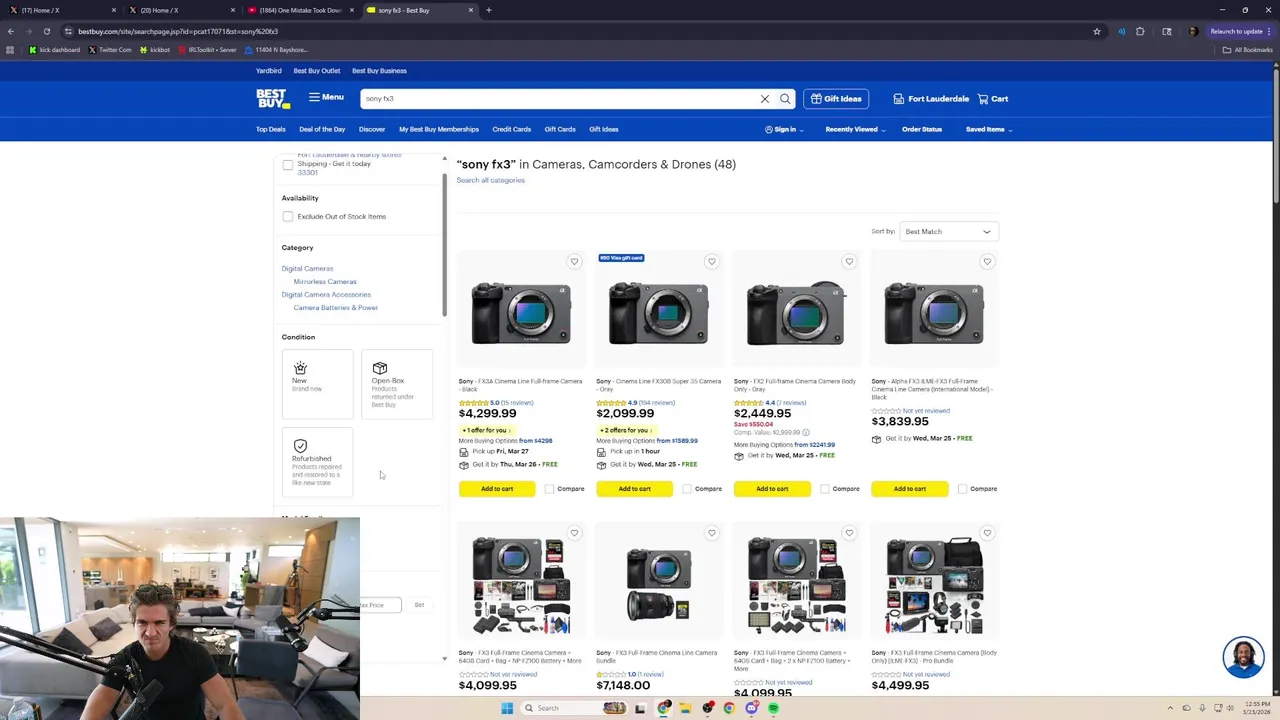
Task: Add the Sony FX30B camera to cart
Action: tap(634, 489)
